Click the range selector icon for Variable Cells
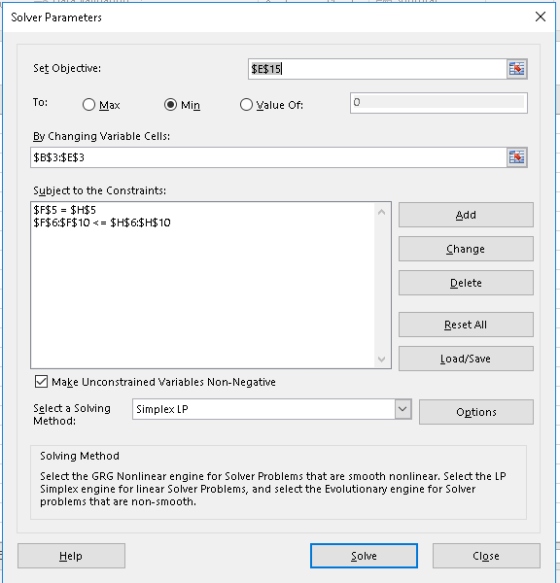 (516, 157)
